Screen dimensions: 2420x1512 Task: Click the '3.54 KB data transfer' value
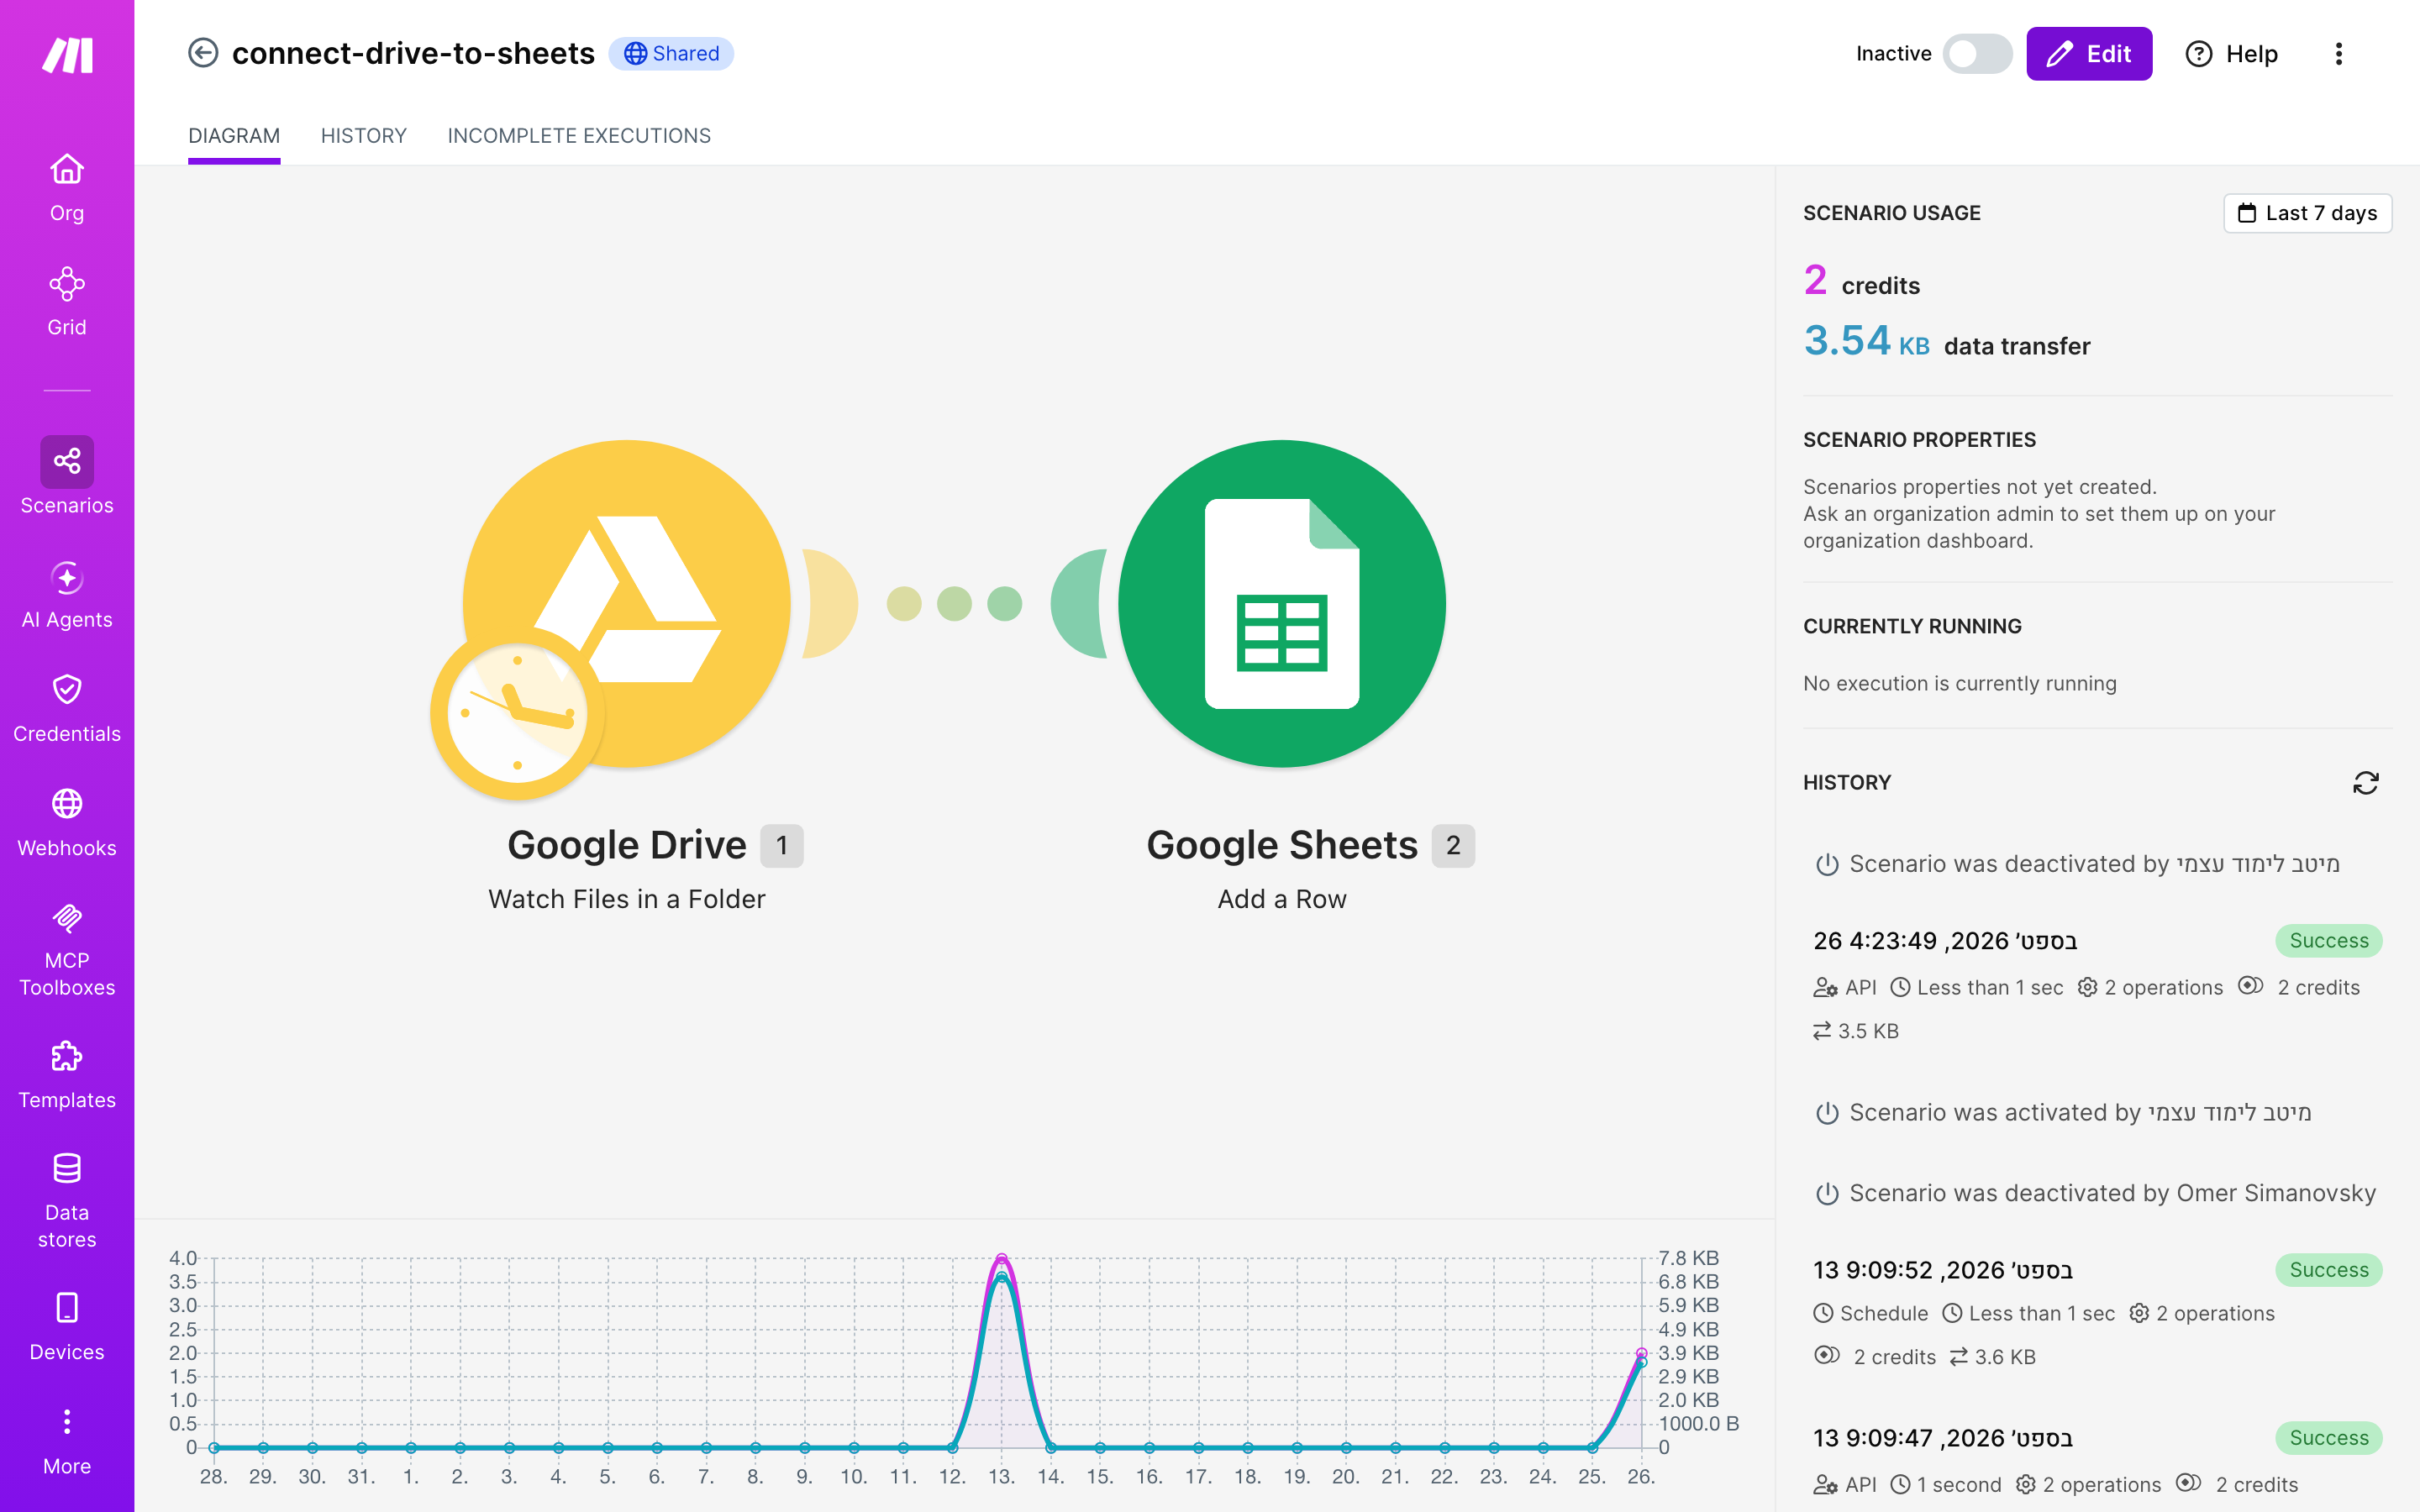[x=1946, y=342]
